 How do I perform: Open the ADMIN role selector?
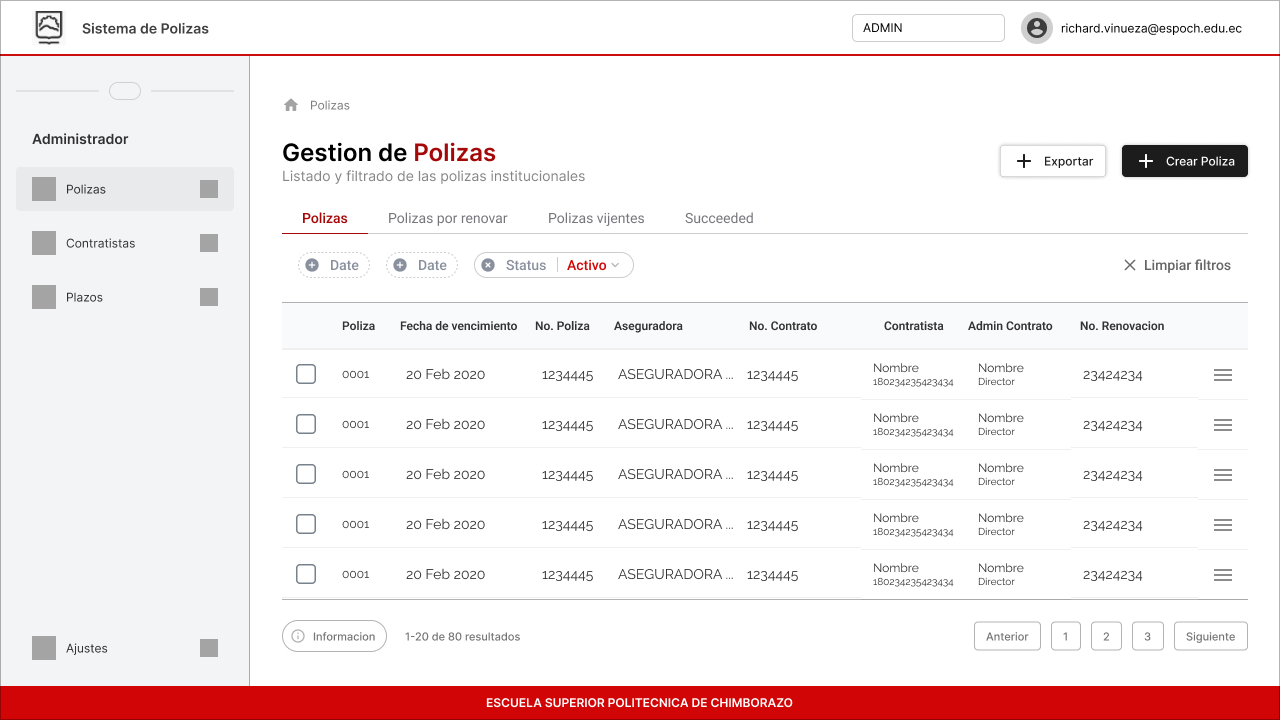pyautogui.click(x=927, y=28)
